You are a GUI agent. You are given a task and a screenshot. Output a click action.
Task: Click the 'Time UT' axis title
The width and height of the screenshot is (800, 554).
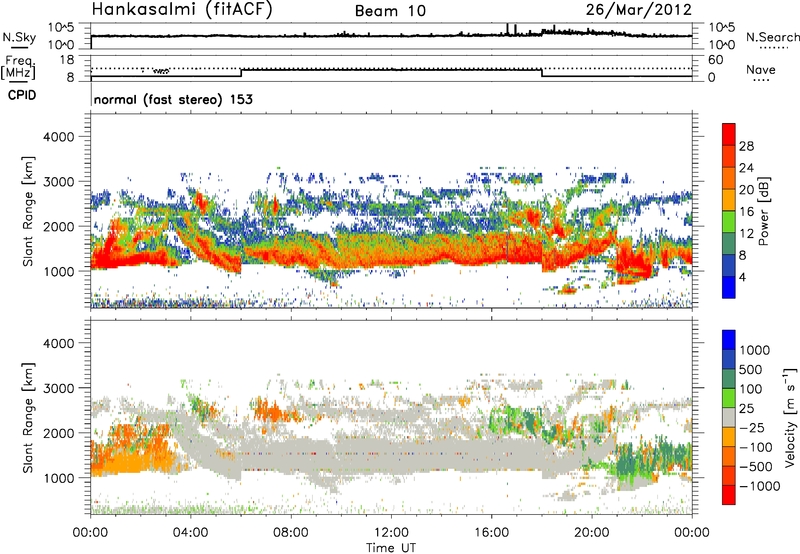391,548
